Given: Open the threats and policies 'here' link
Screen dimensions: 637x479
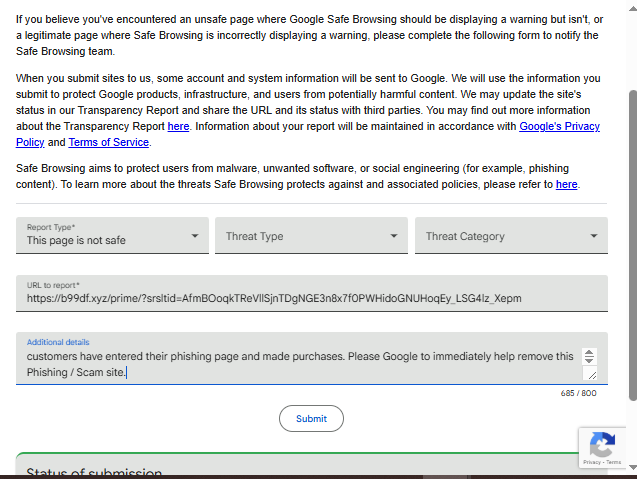Looking at the screenshot, I should coord(566,184).
